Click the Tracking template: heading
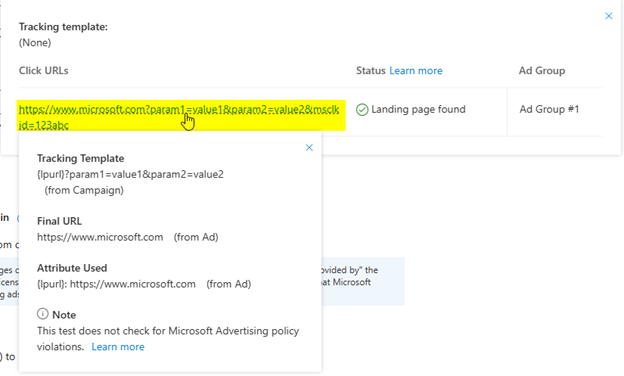This screenshot has height=376, width=624. point(63,27)
